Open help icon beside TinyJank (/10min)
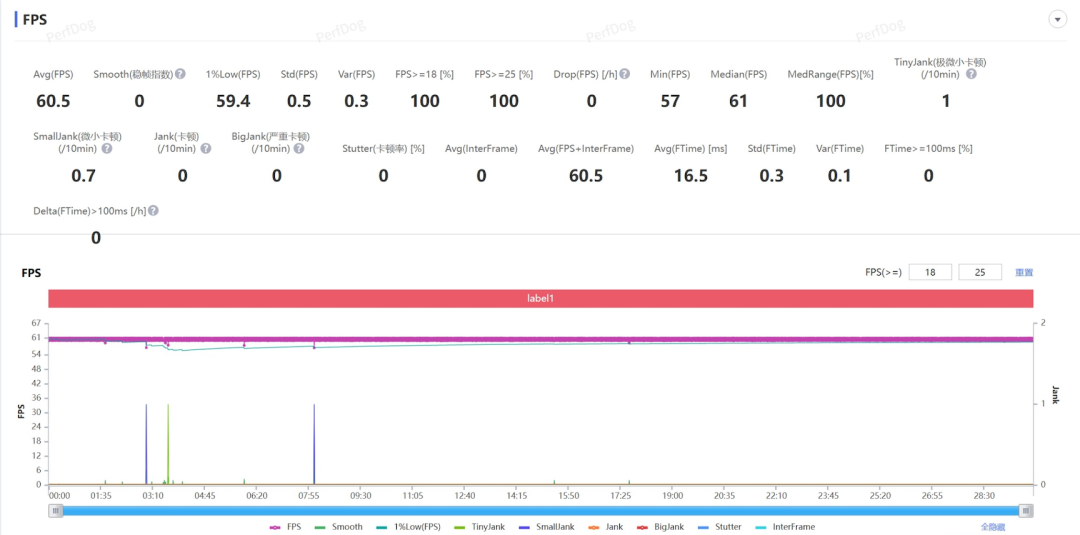This screenshot has width=1080, height=535. tap(971, 74)
